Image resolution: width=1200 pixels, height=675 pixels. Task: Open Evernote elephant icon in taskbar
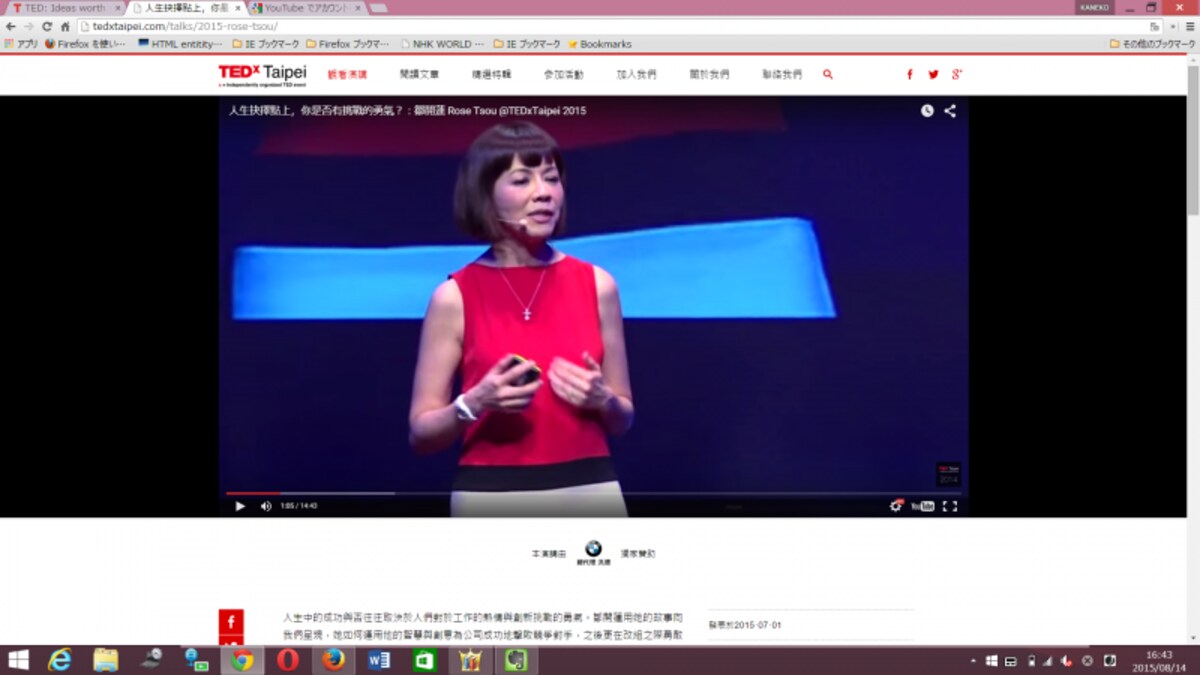(517, 660)
